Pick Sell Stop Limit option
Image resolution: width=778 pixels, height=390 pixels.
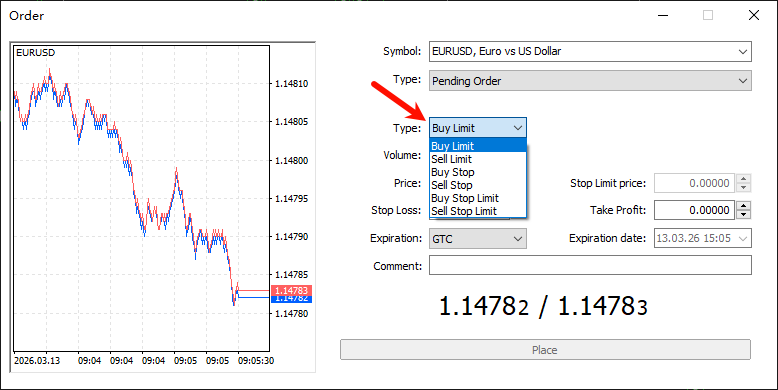[x=477, y=211]
